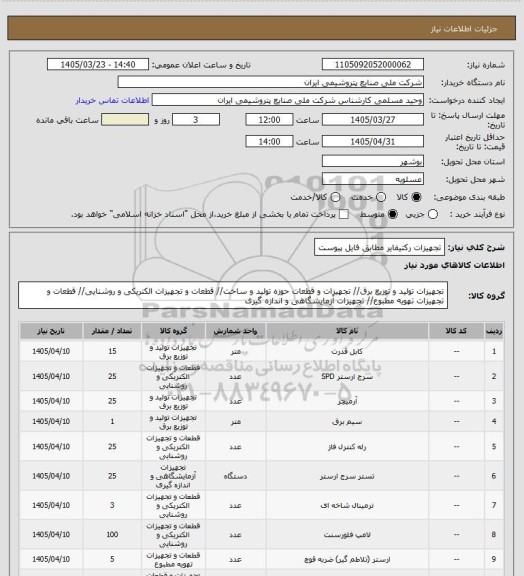524x576 pixels.
Task: Select the ارستر (تلاطم گیر) ضربه قوچ item
Action: tap(347, 559)
